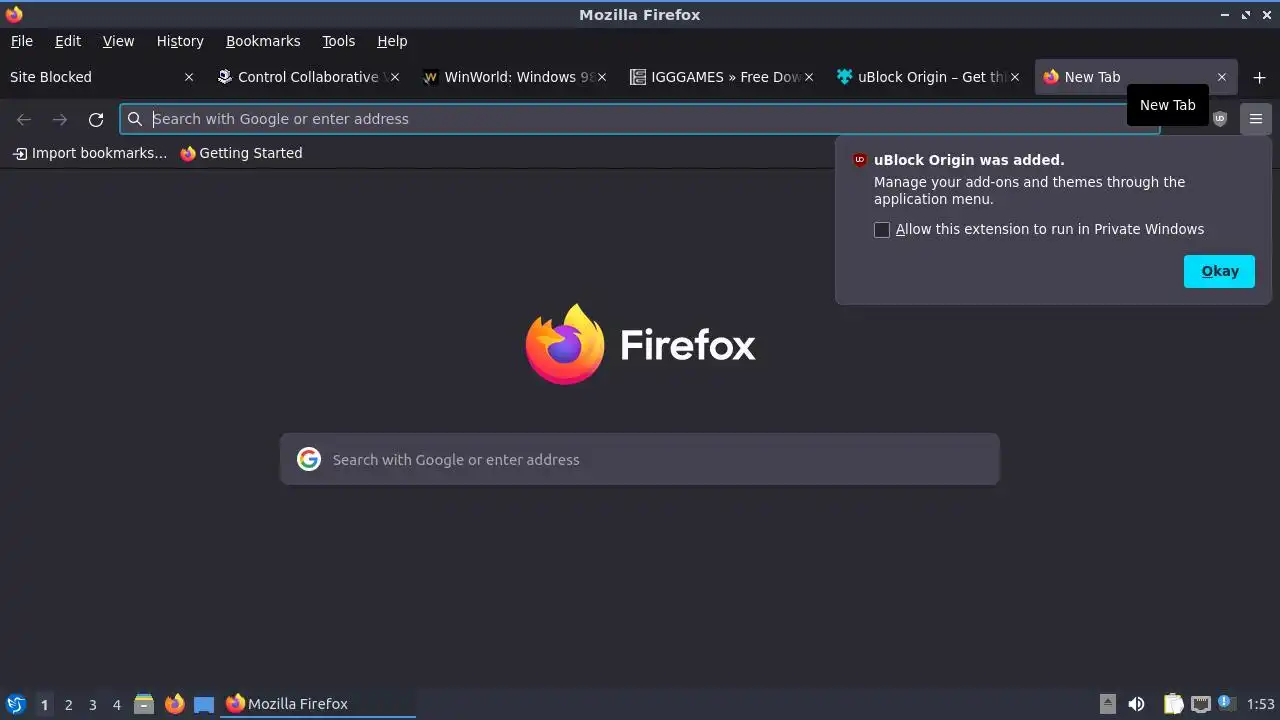1280x720 pixels.
Task: Launch Firefox from taskbar quick launch
Action: coord(175,704)
